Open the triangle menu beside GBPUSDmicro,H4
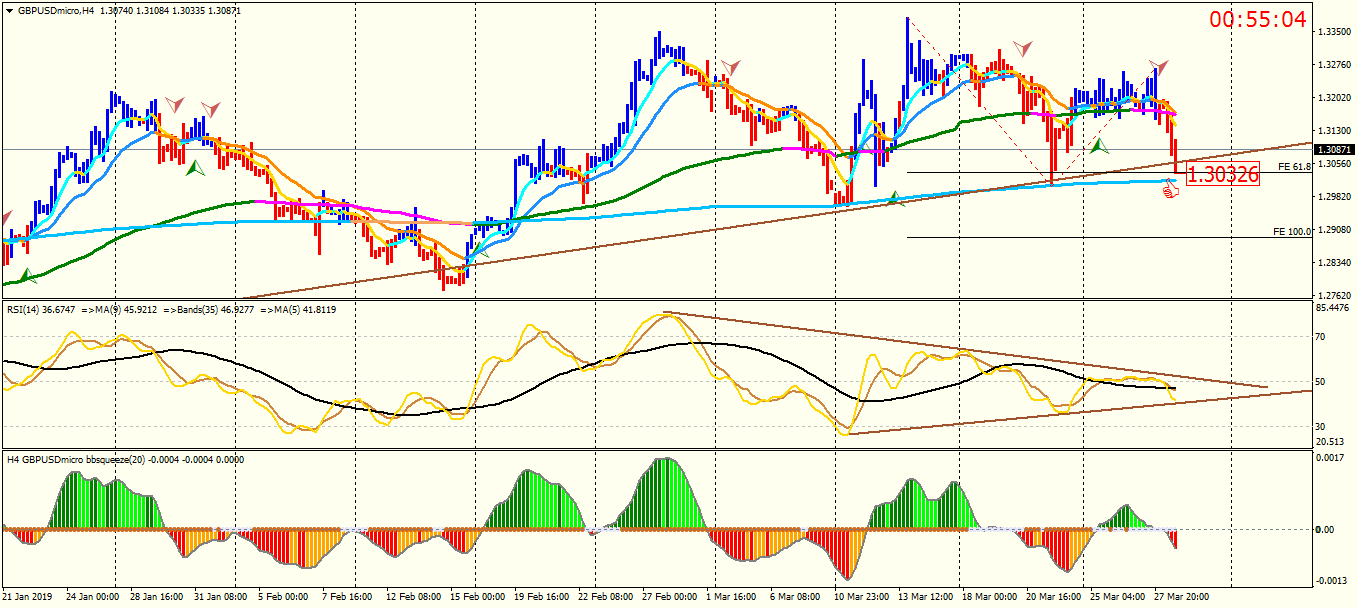Screen dimensions: 1358x608 coord(9,10)
